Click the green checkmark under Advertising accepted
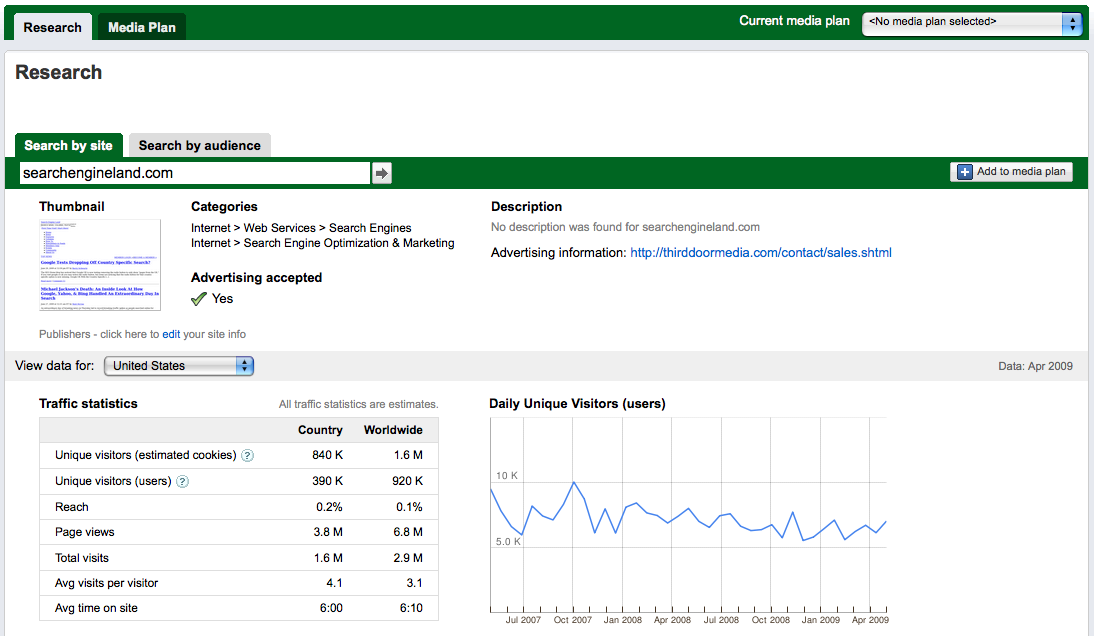The image size is (1094, 636). click(x=199, y=299)
